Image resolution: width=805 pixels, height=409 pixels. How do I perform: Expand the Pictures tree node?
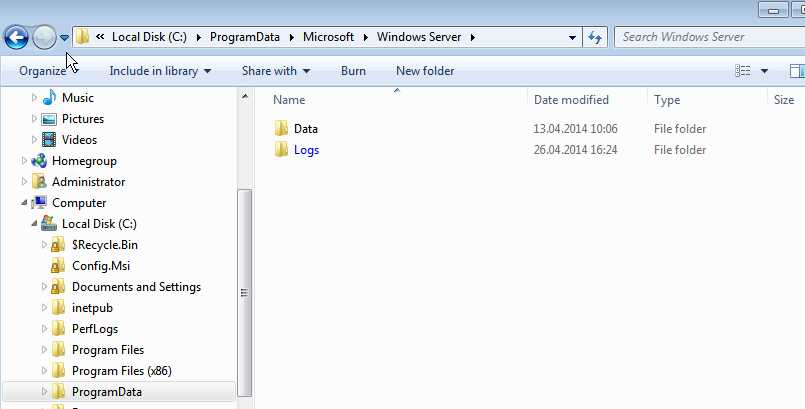coord(34,119)
